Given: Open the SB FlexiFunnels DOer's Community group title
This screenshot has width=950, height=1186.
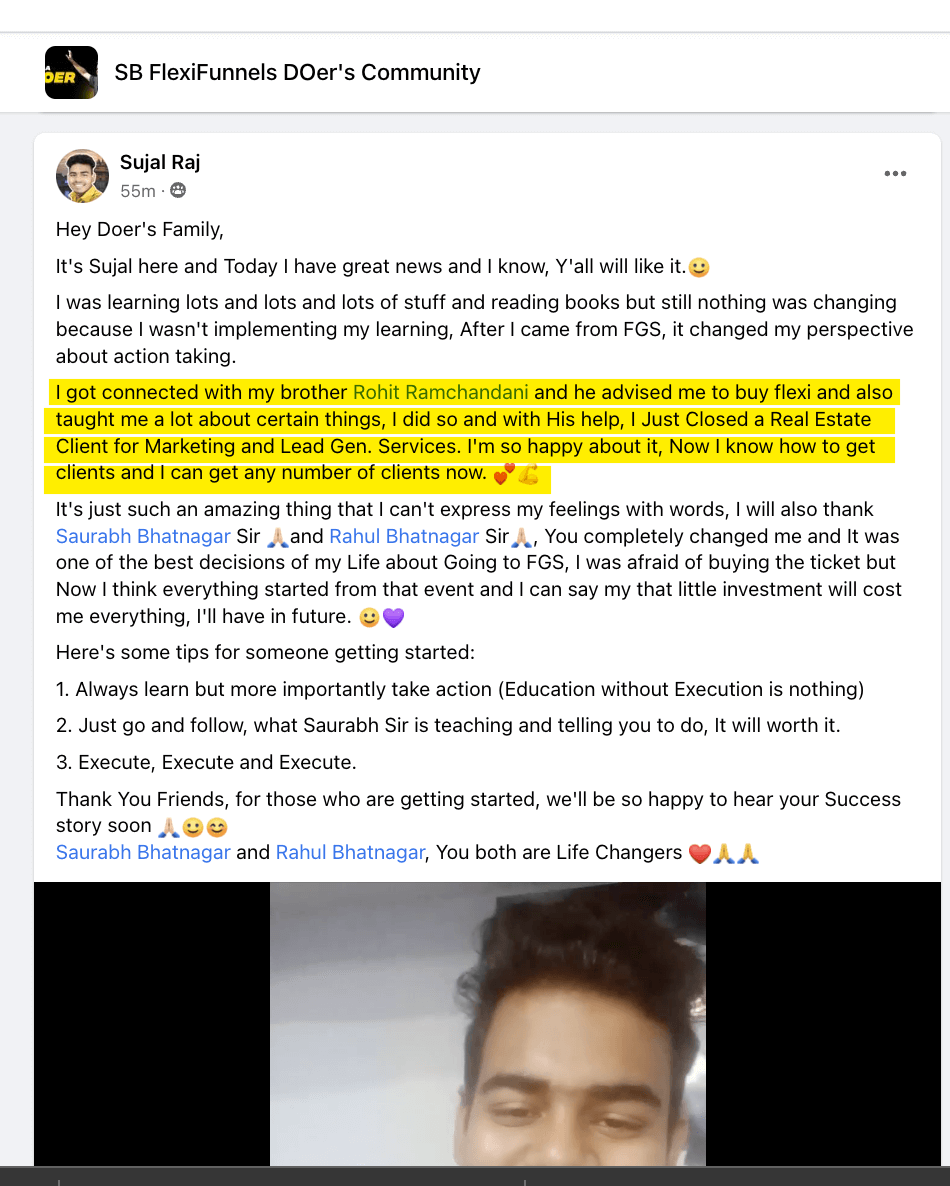Looking at the screenshot, I should [x=297, y=73].
